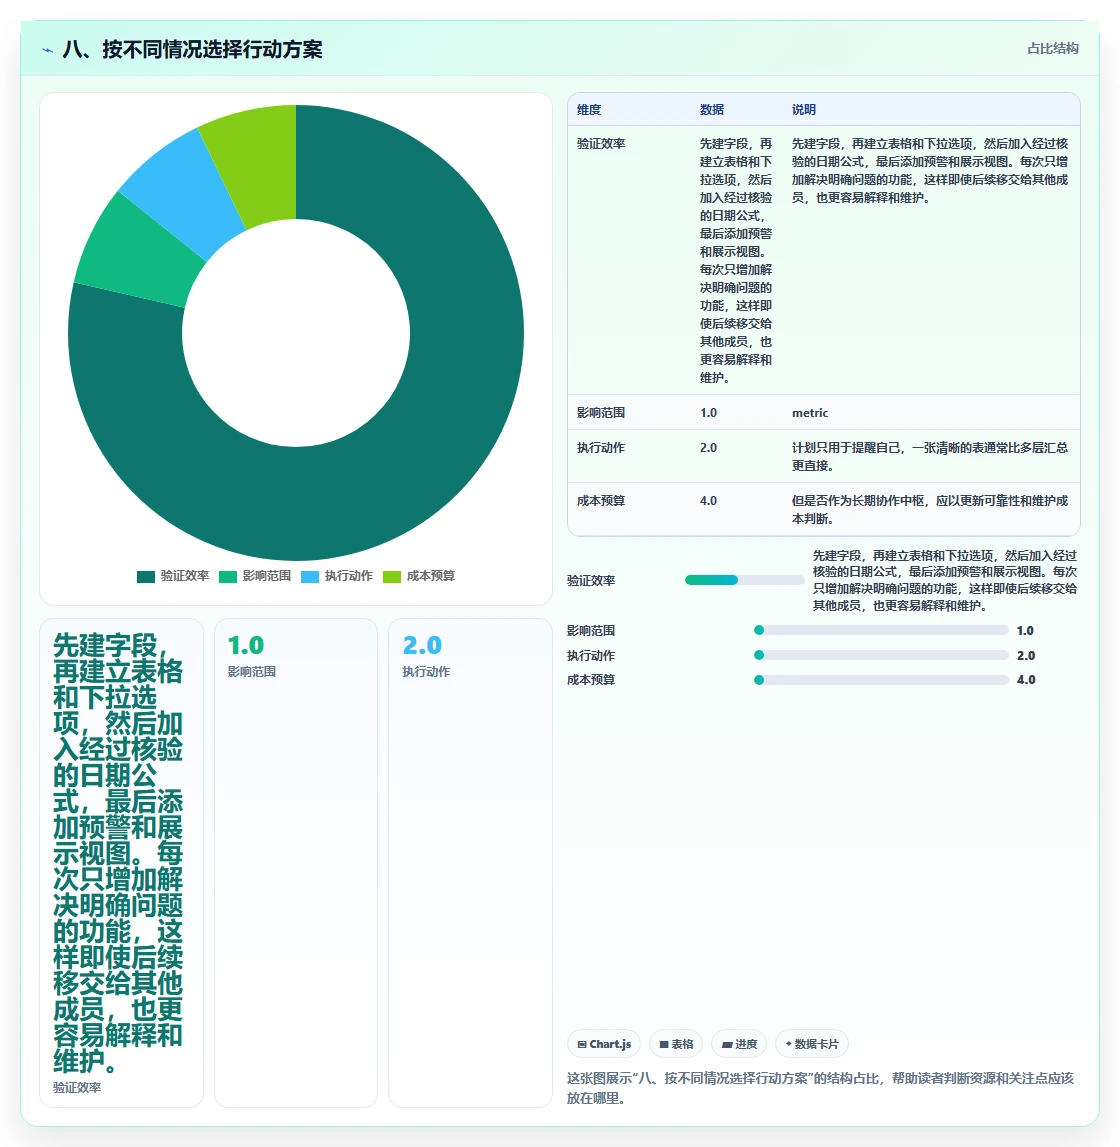Toggle 验证效率 legend color swatch

point(146,576)
